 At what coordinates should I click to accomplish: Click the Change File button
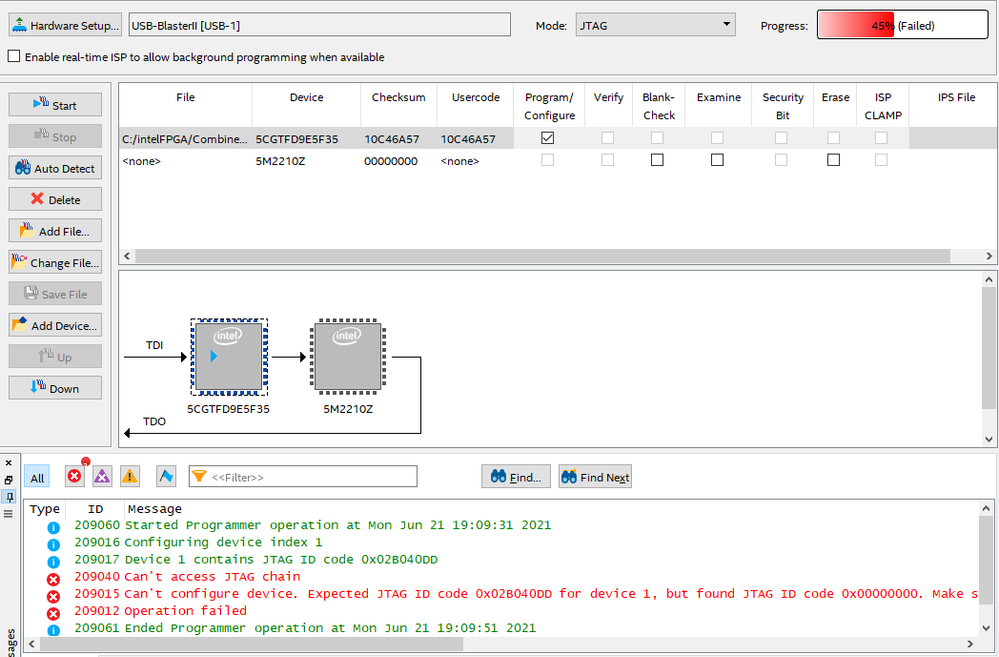(x=55, y=263)
